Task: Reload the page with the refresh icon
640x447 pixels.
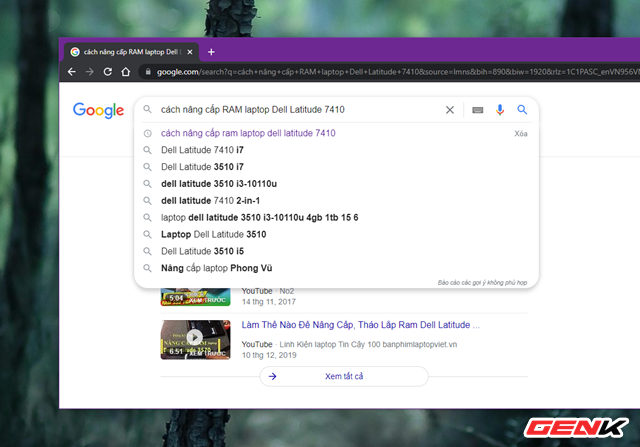Action: pos(108,72)
